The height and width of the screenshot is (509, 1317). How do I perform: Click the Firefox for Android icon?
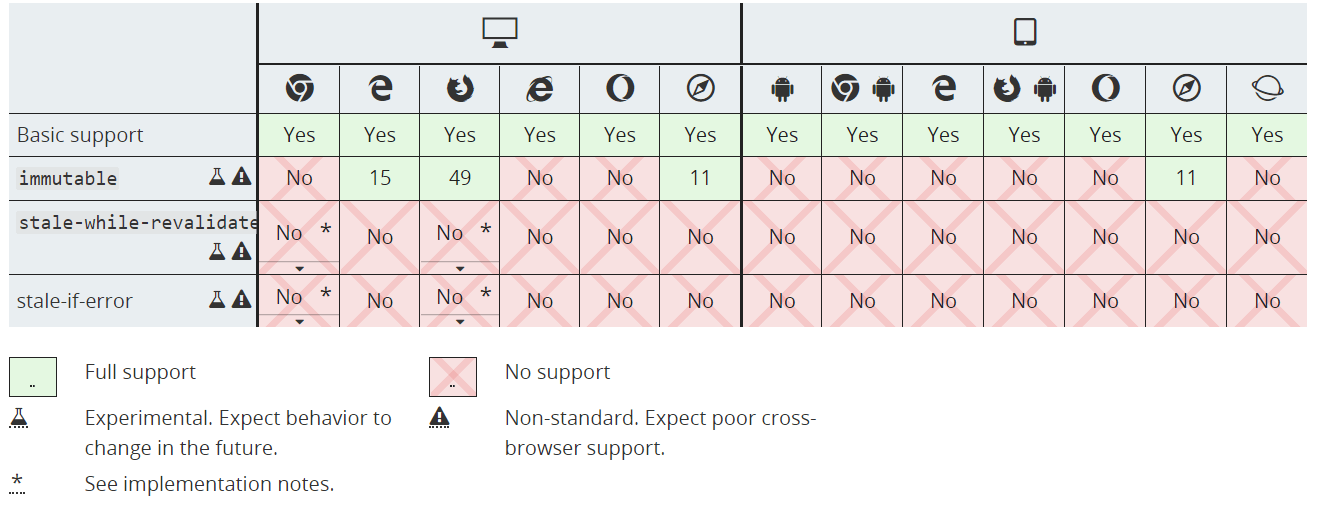point(1024,89)
